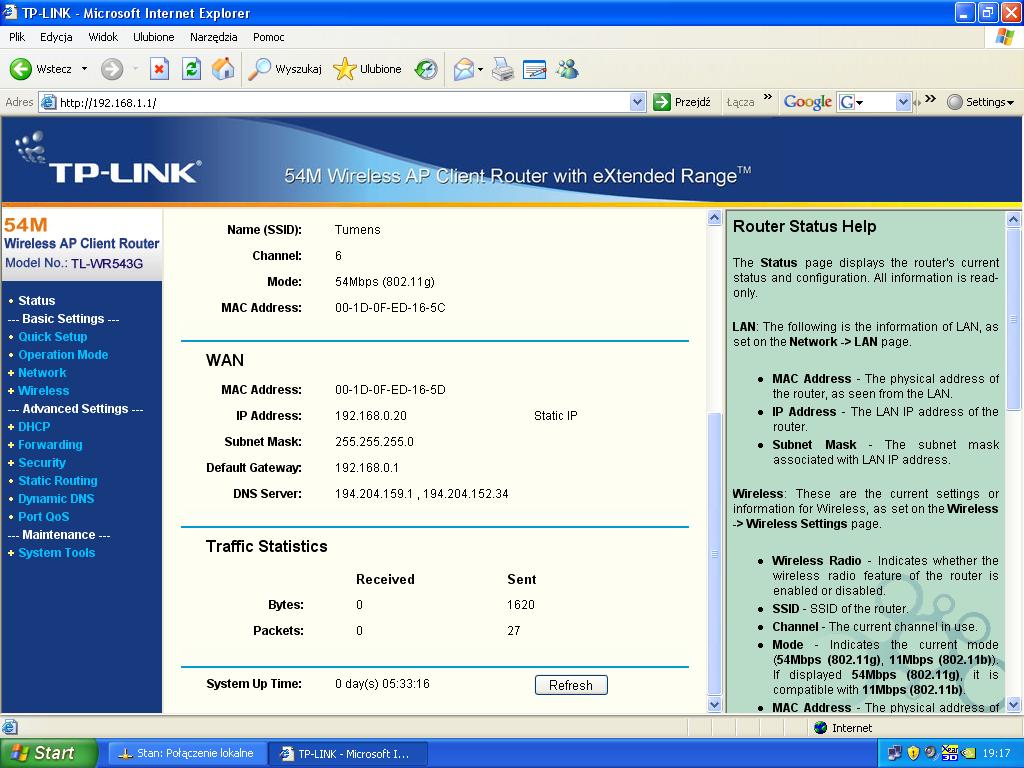The image size is (1024, 768).
Task: Go to the Home page icon
Action: [223, 69]
